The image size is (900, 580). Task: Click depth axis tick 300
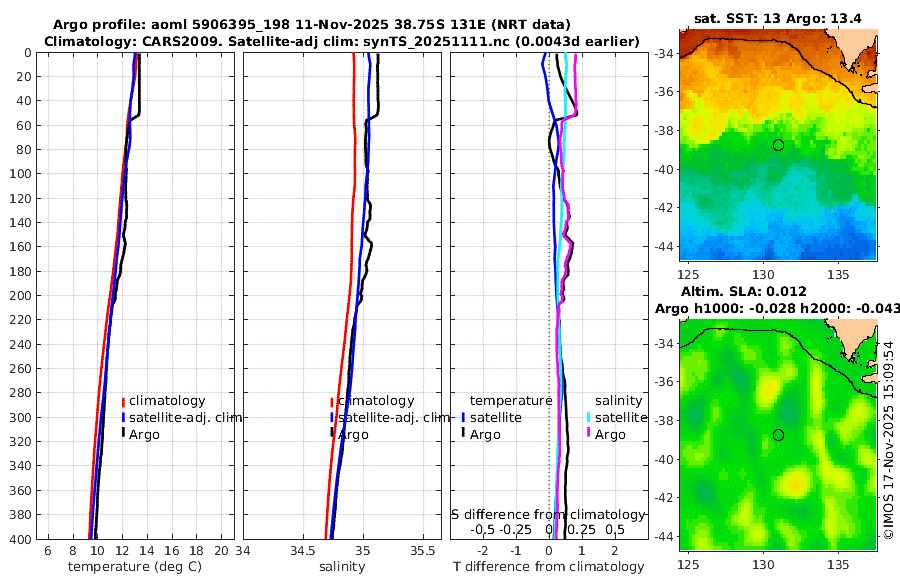click(20, 417)
